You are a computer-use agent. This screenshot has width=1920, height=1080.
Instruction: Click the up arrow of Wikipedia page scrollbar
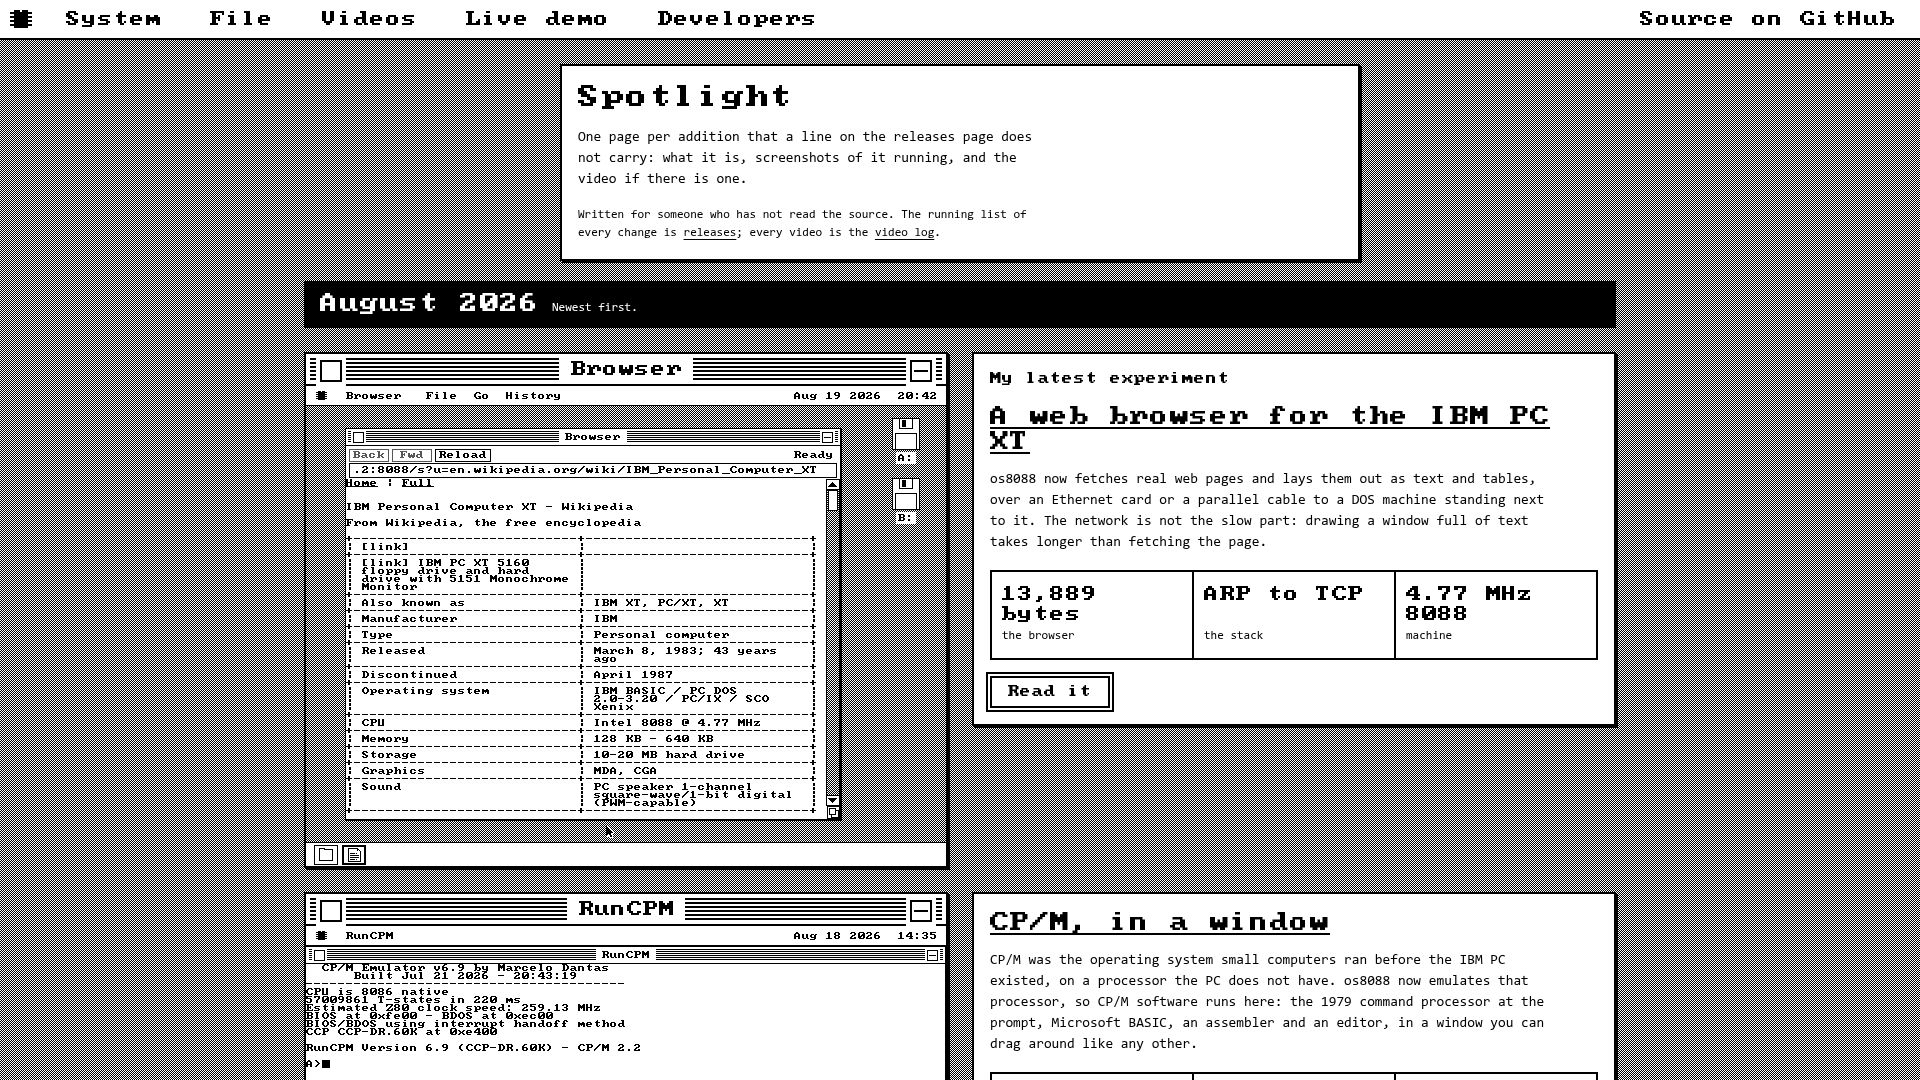point(833,485)
